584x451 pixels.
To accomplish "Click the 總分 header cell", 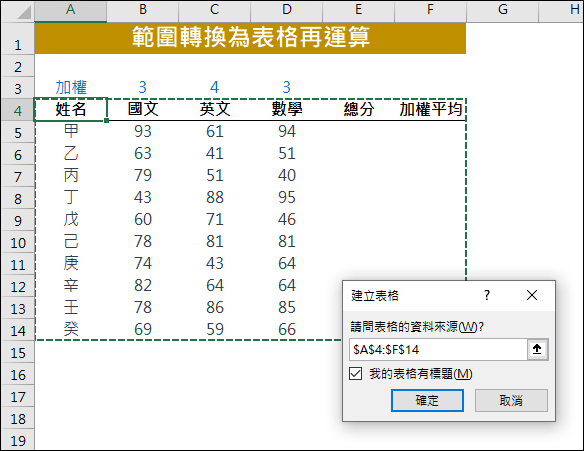I will coord(358,109).
